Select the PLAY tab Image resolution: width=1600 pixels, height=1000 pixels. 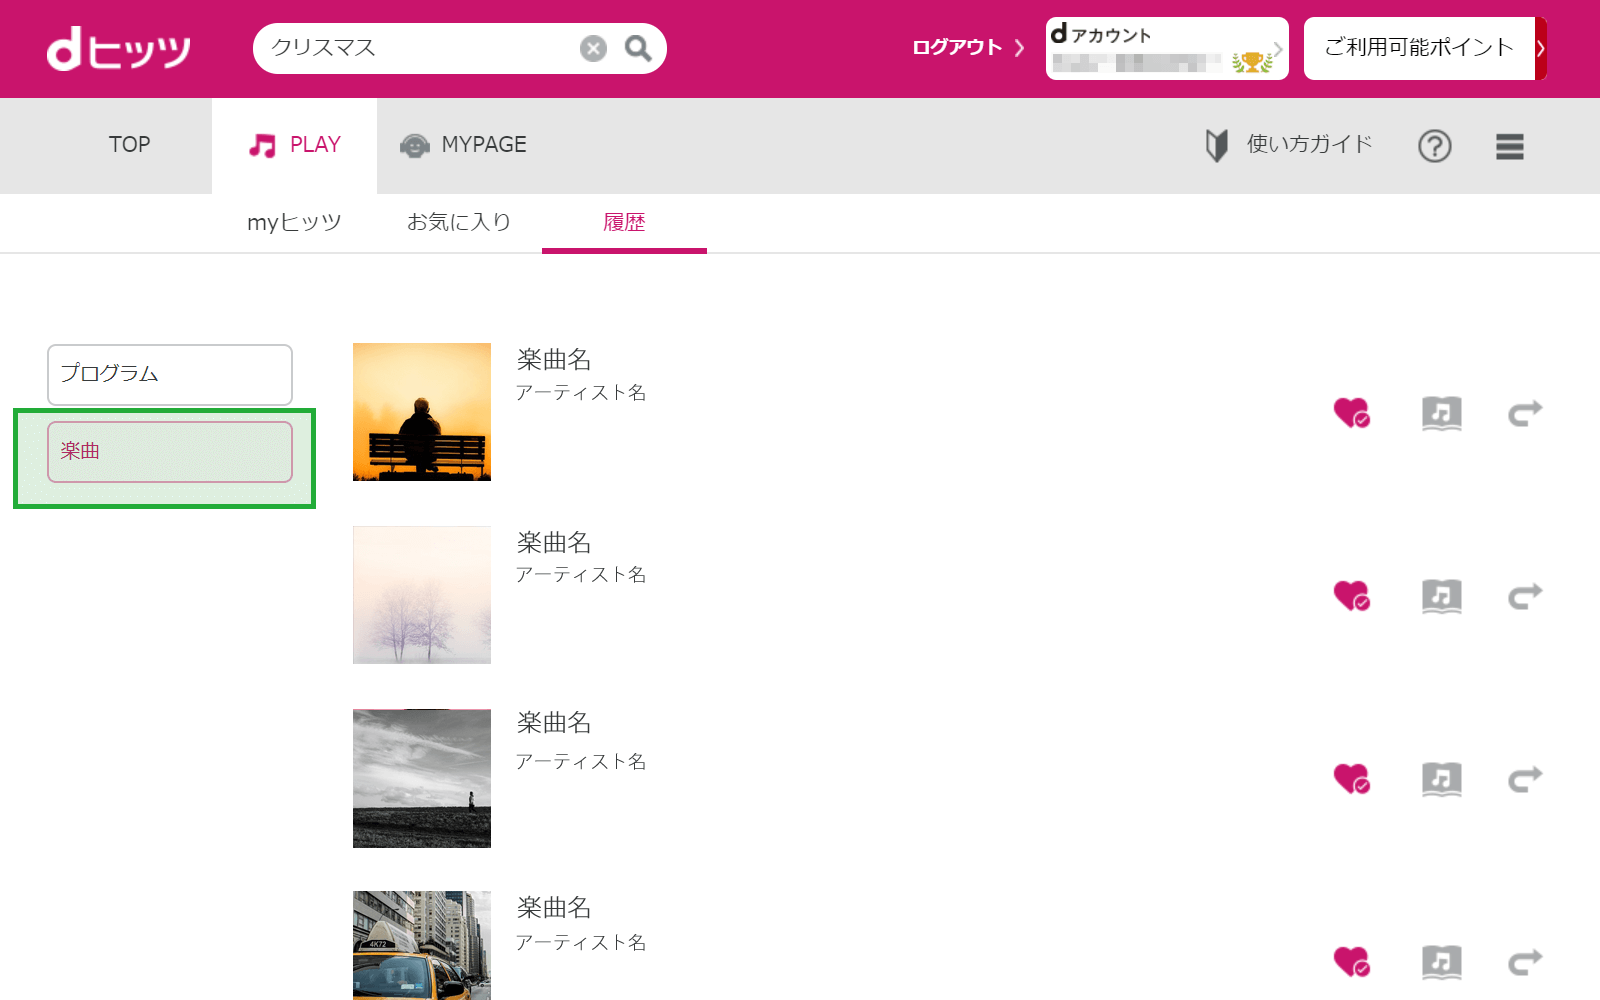[294, 145]
